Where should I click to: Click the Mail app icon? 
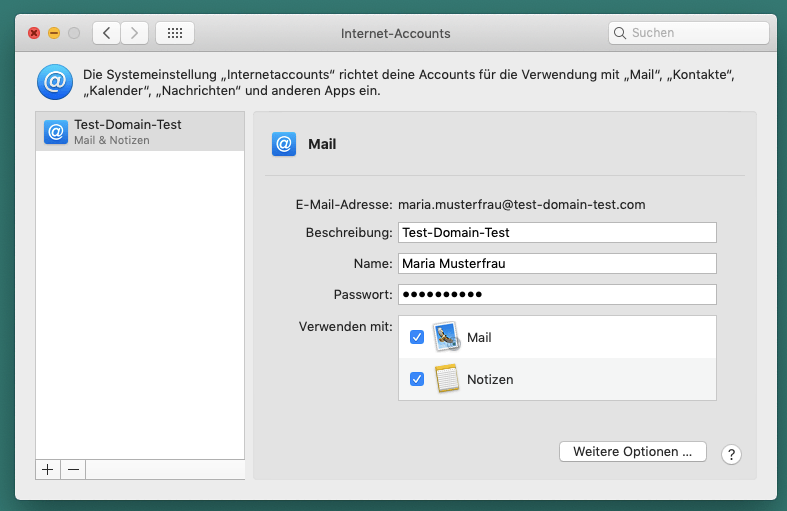point(446,337)
